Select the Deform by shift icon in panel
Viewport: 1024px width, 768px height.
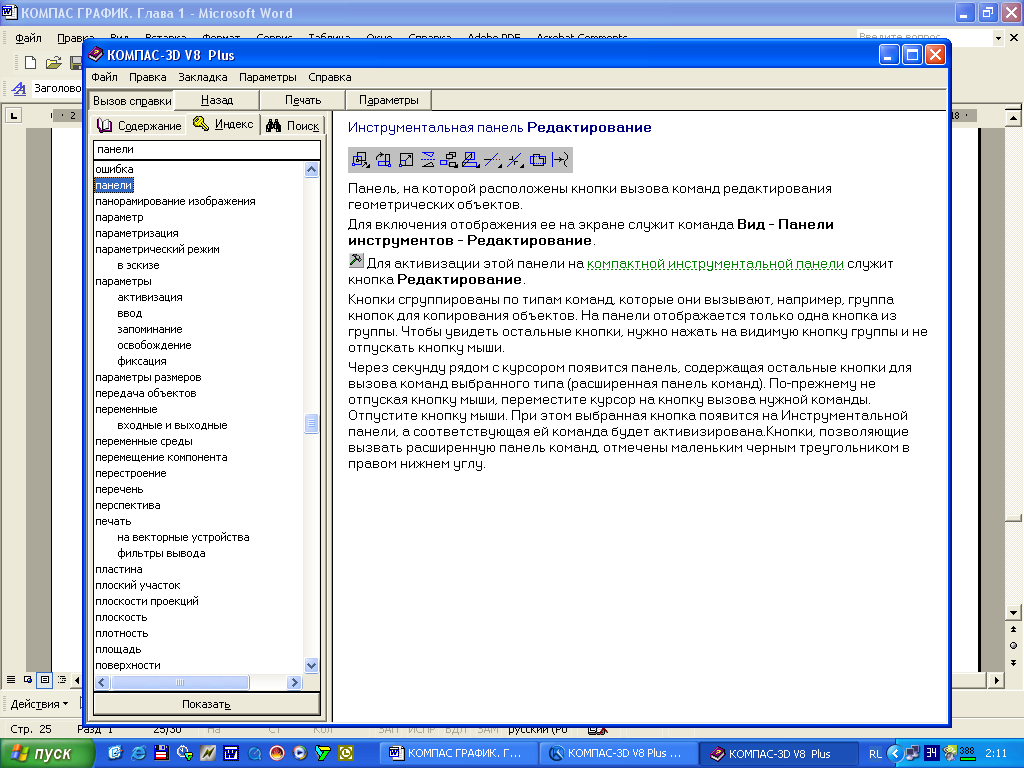[471, 160]
